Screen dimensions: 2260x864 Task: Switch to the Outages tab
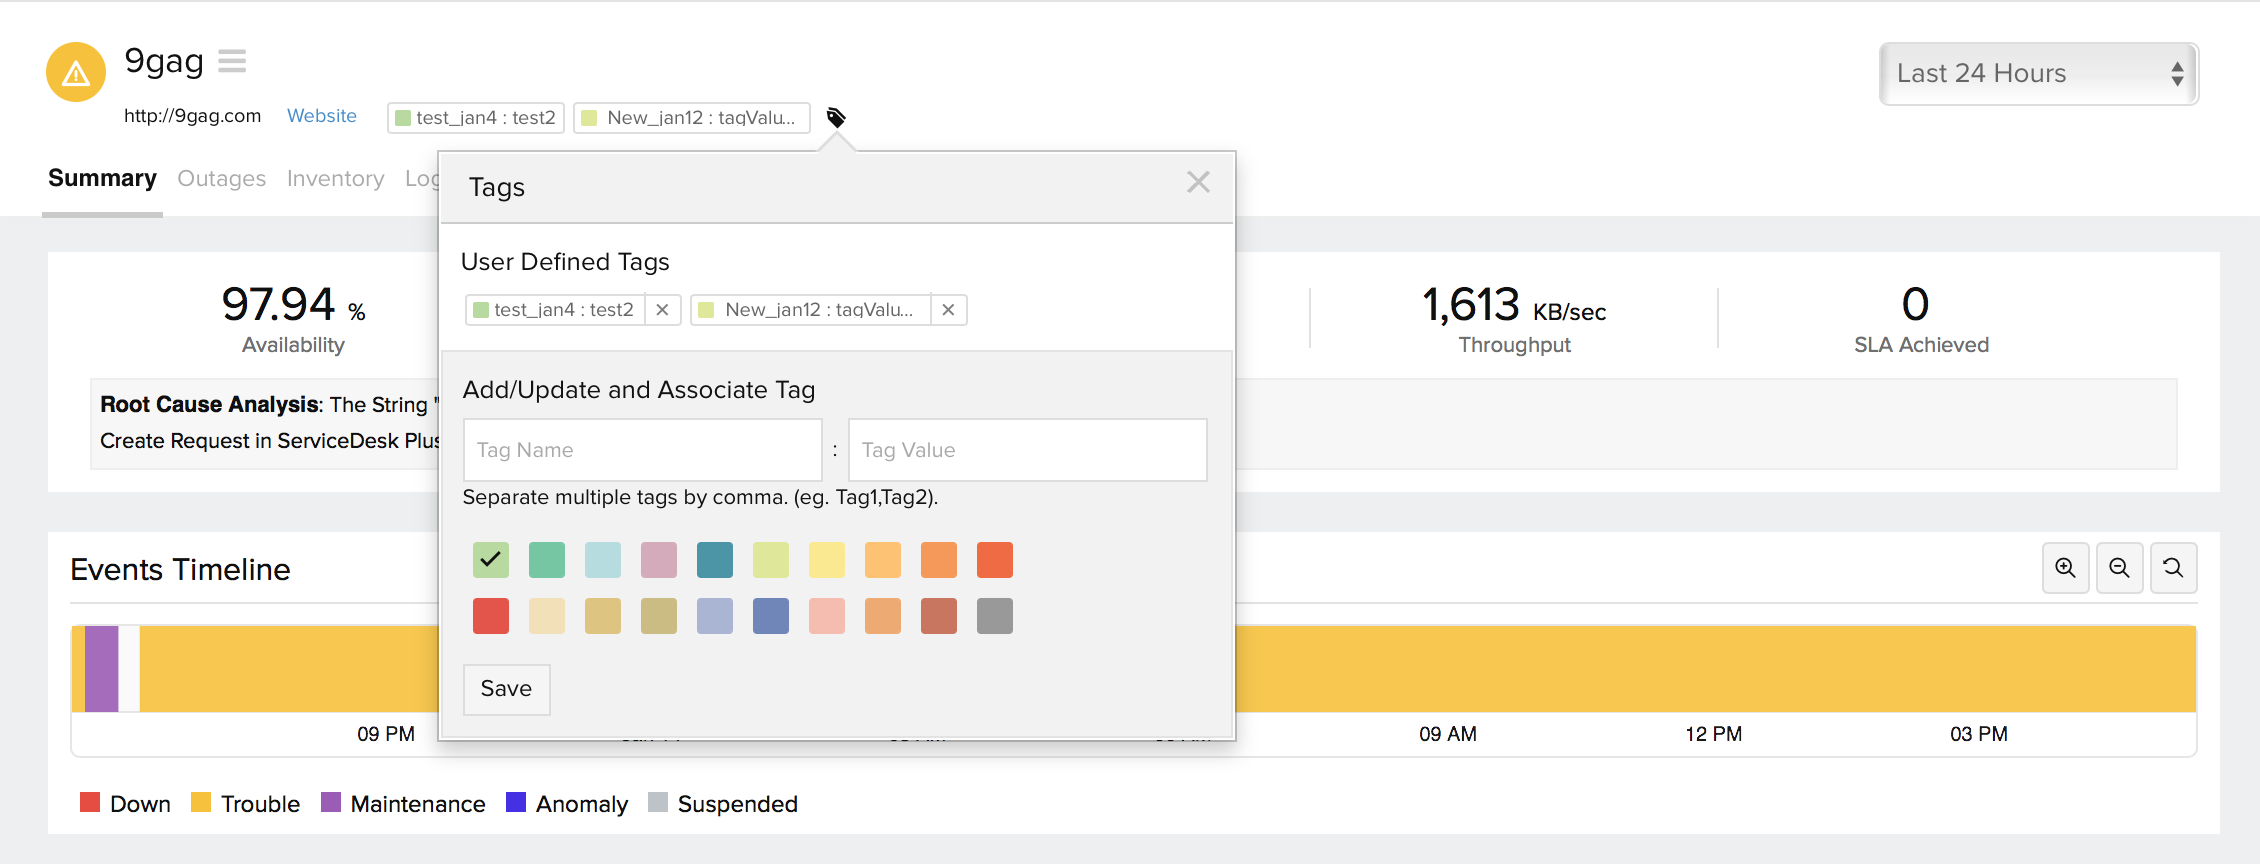coord(221,179)
